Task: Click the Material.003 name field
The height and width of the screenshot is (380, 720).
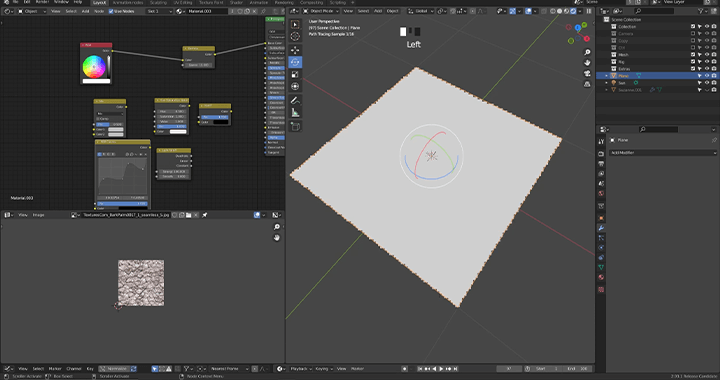Action: (x=208, y=11)
